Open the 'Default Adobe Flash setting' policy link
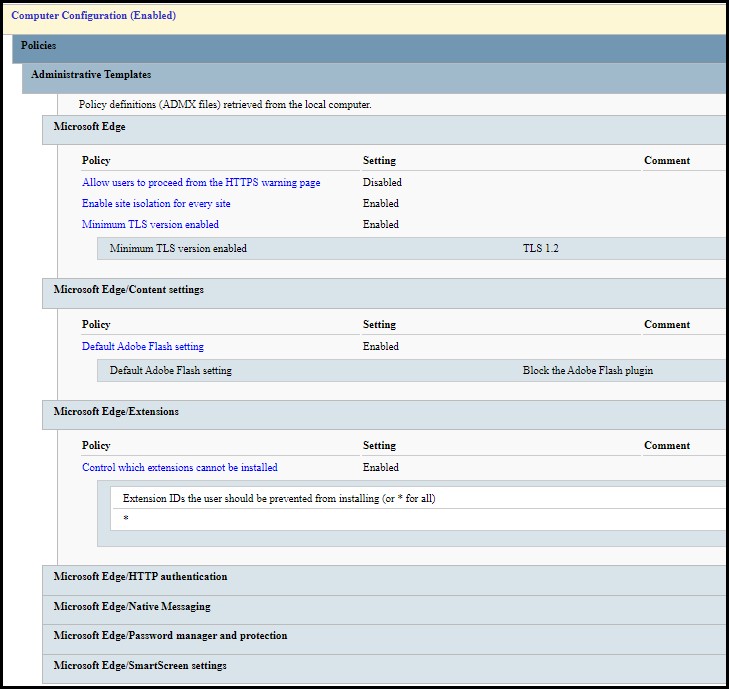The width and height of the screenshot is (729, 689). [x=143, y=346]
